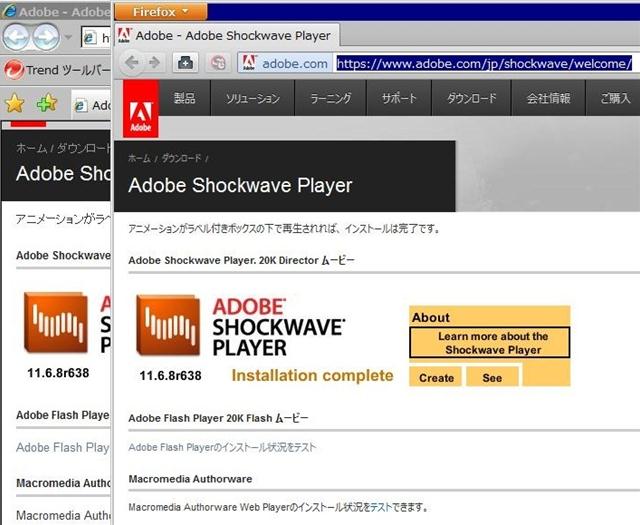Click the Internet Explorer forward button
Screen dimensions: 640x525
point(46,37)
